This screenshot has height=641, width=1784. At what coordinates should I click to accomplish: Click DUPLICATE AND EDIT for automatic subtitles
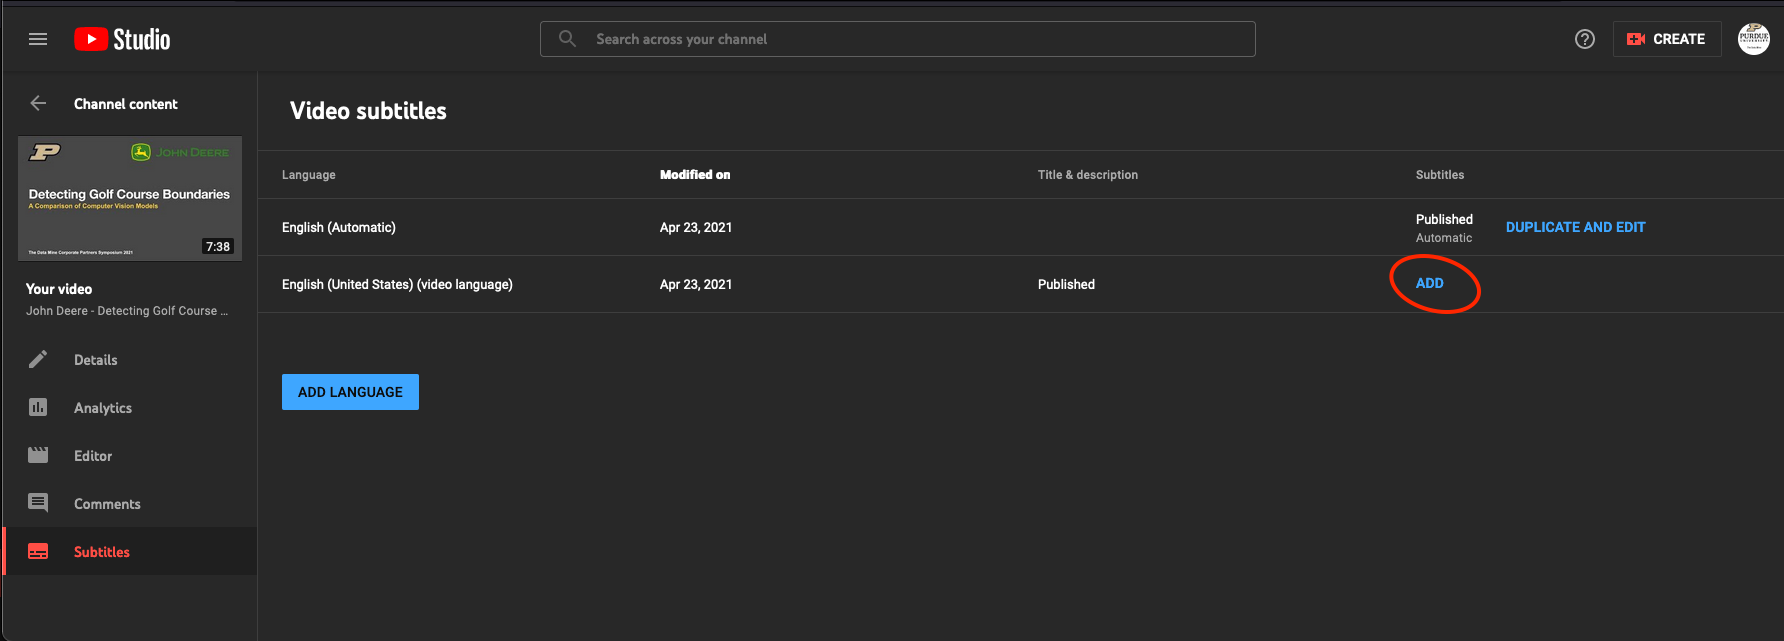pyautogui.click(x=1575, y=227)
